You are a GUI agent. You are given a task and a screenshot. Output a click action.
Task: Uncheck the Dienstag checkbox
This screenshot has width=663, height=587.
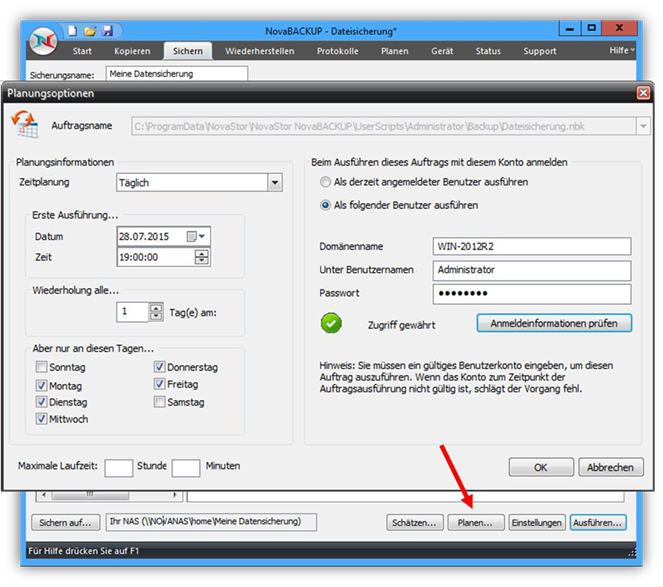41,402
